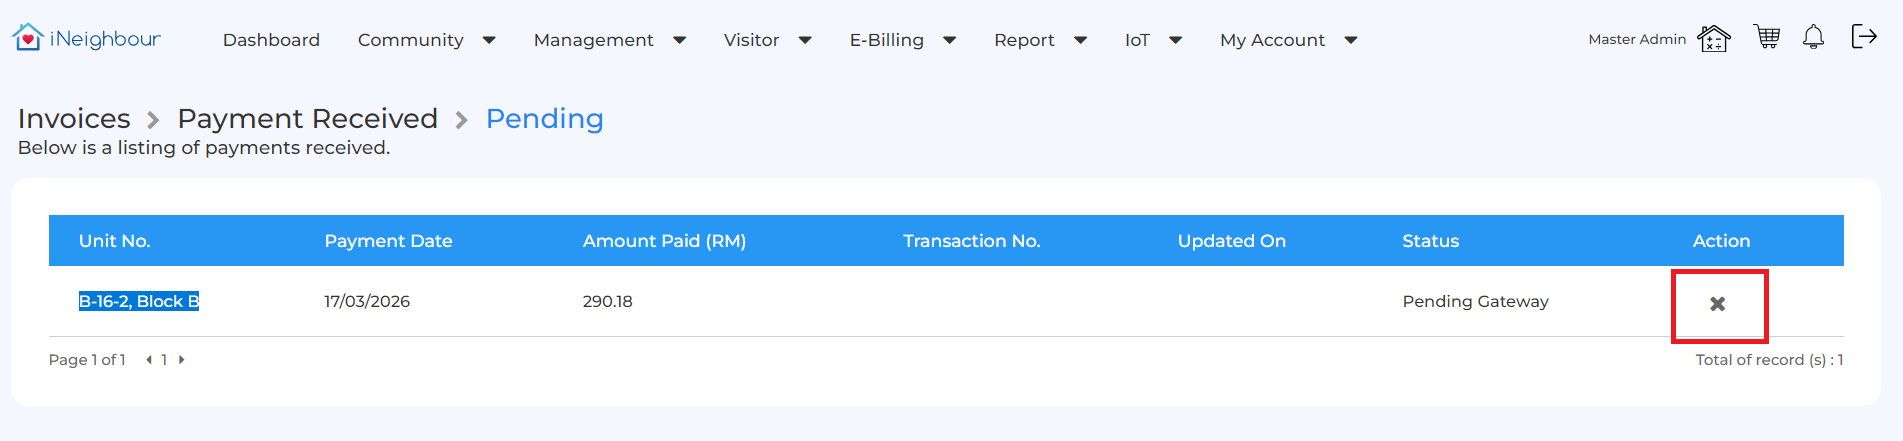
Task: Click the Payment Date column header
Action: tap(388, 241)
